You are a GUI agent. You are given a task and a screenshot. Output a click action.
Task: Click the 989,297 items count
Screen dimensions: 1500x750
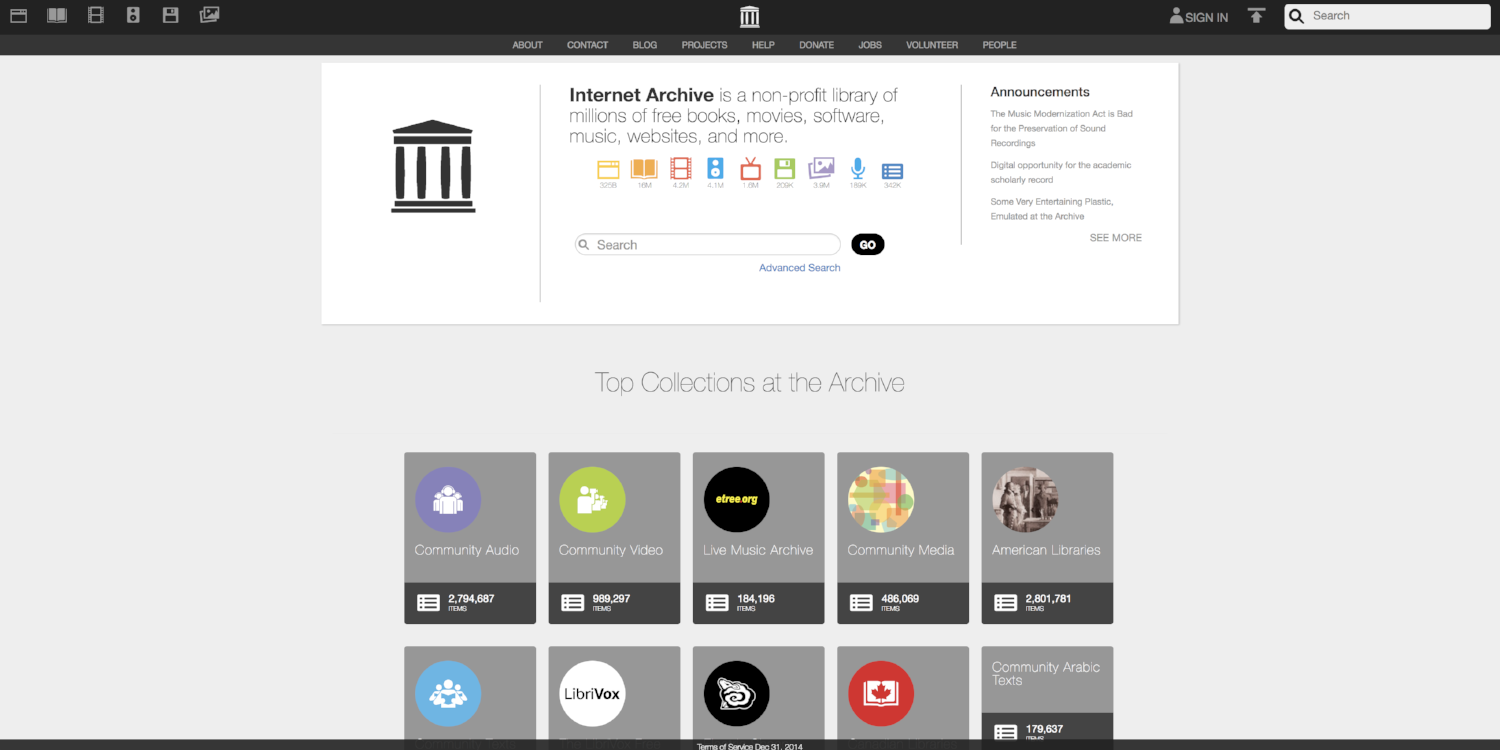coord(611,599)
